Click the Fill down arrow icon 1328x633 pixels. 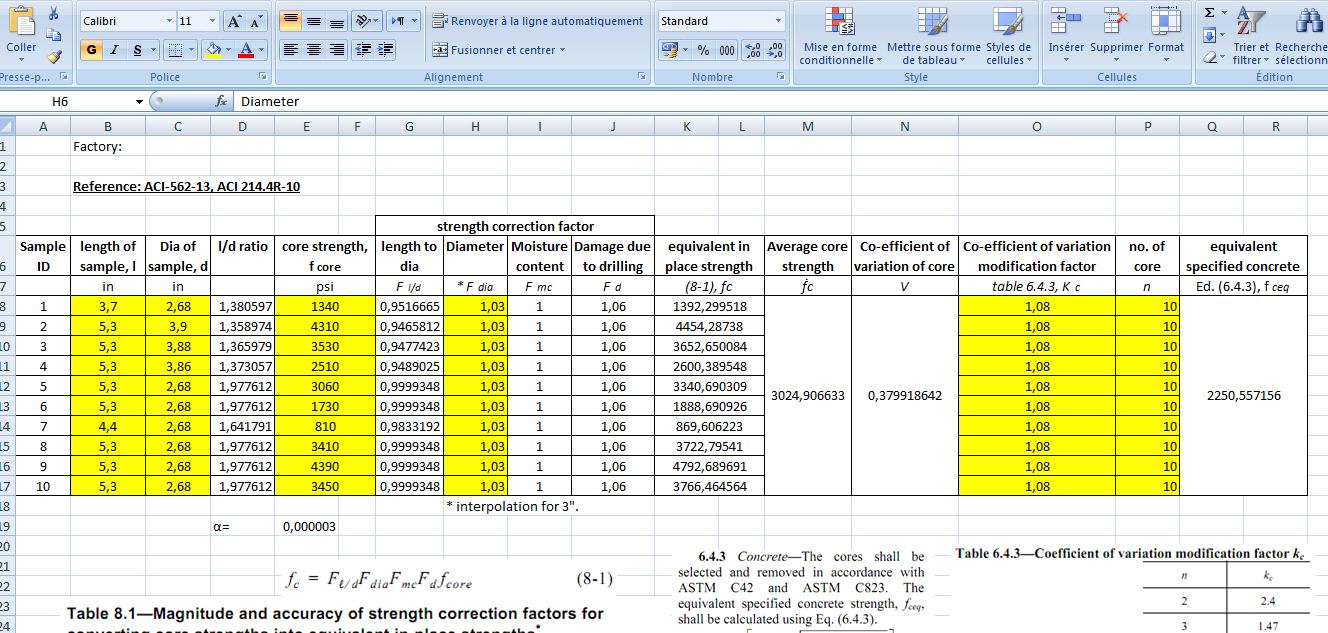pyautogui.click(x=1209, y=36)
